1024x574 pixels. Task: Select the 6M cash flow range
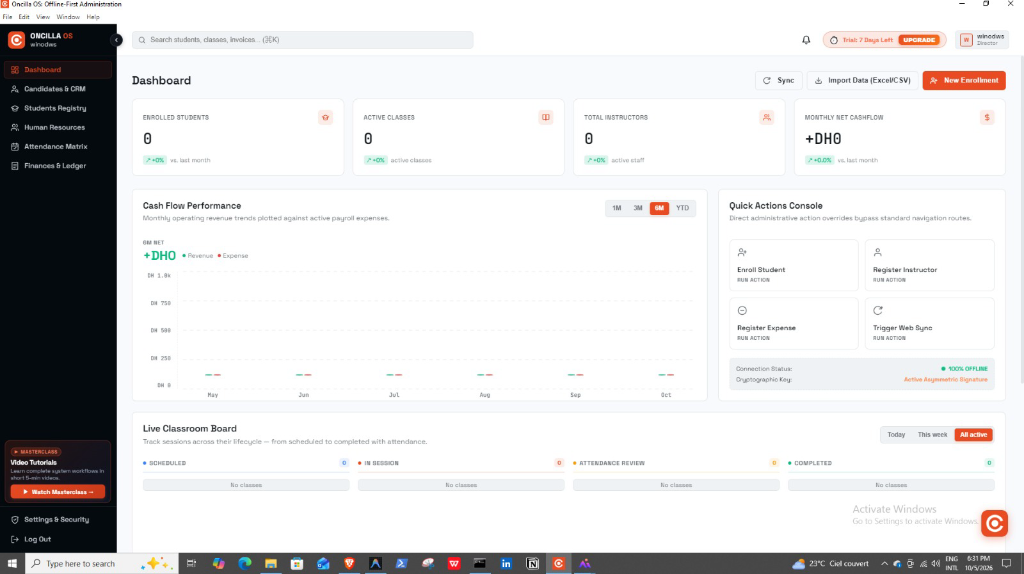pyautogui.click(x=659, y=208)
